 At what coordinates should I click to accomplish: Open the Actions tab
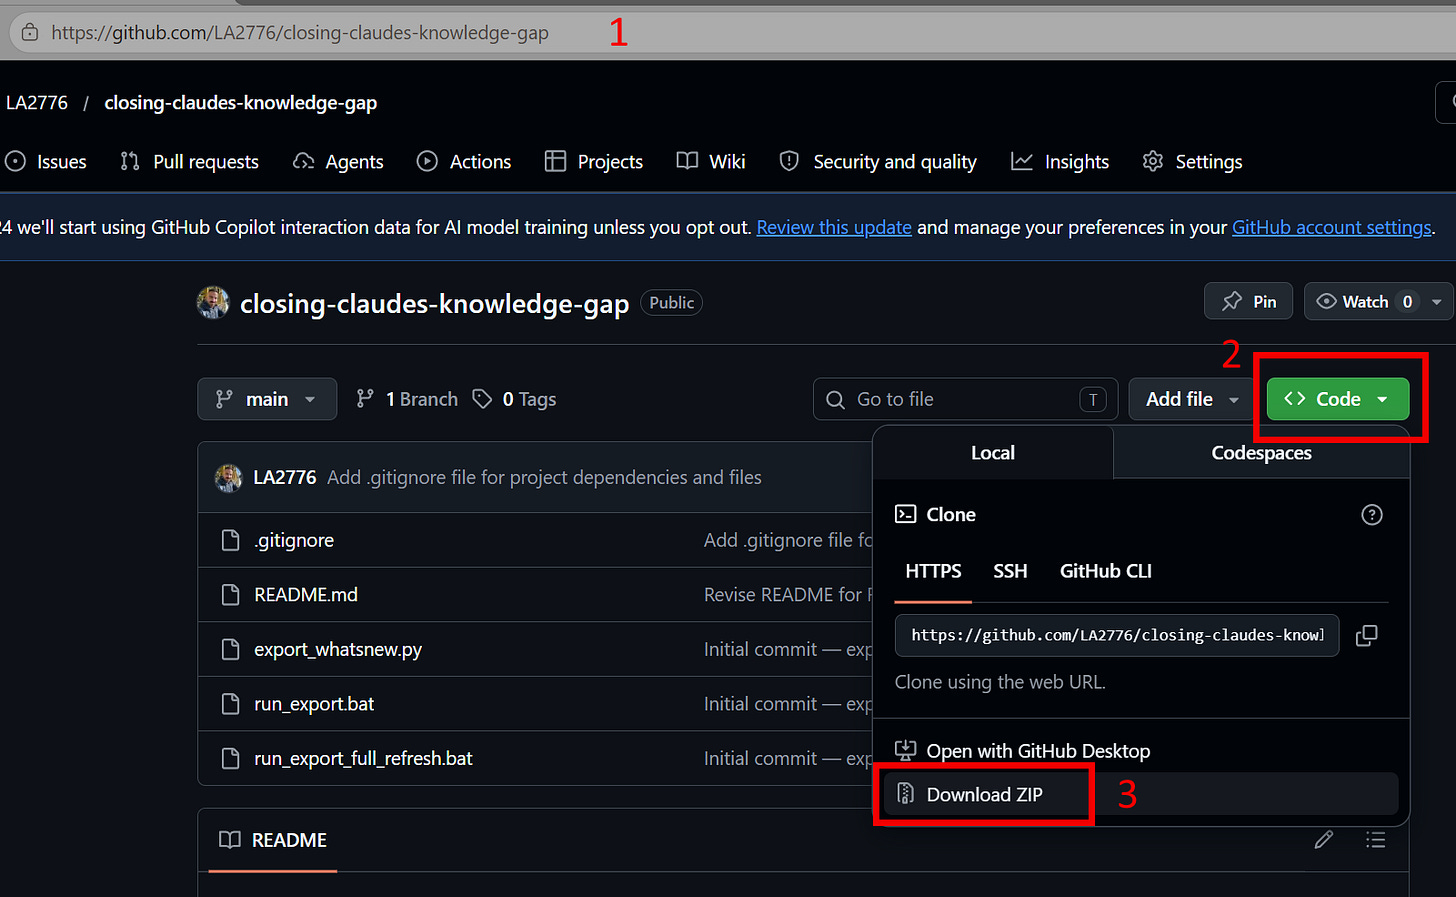(x=464, y=162)
